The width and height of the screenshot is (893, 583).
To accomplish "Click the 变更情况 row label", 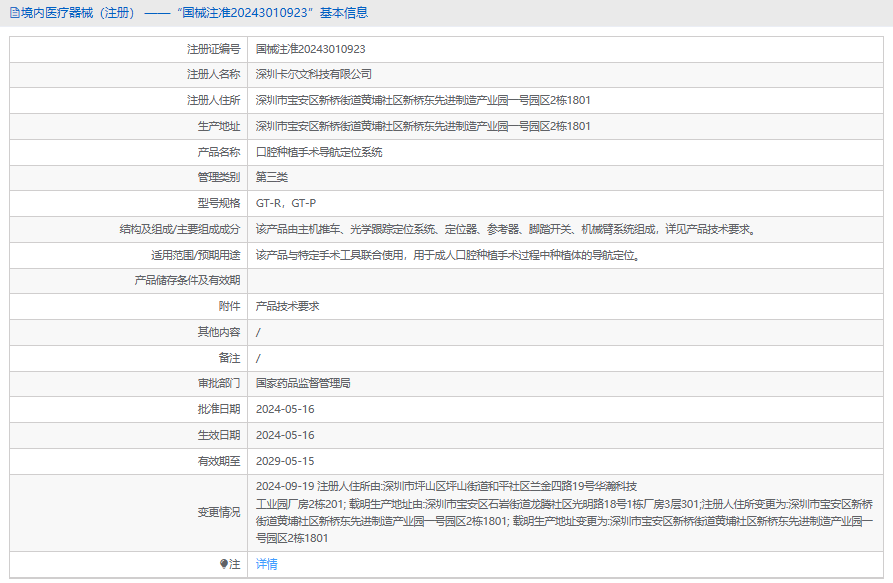I will [219, 512].
